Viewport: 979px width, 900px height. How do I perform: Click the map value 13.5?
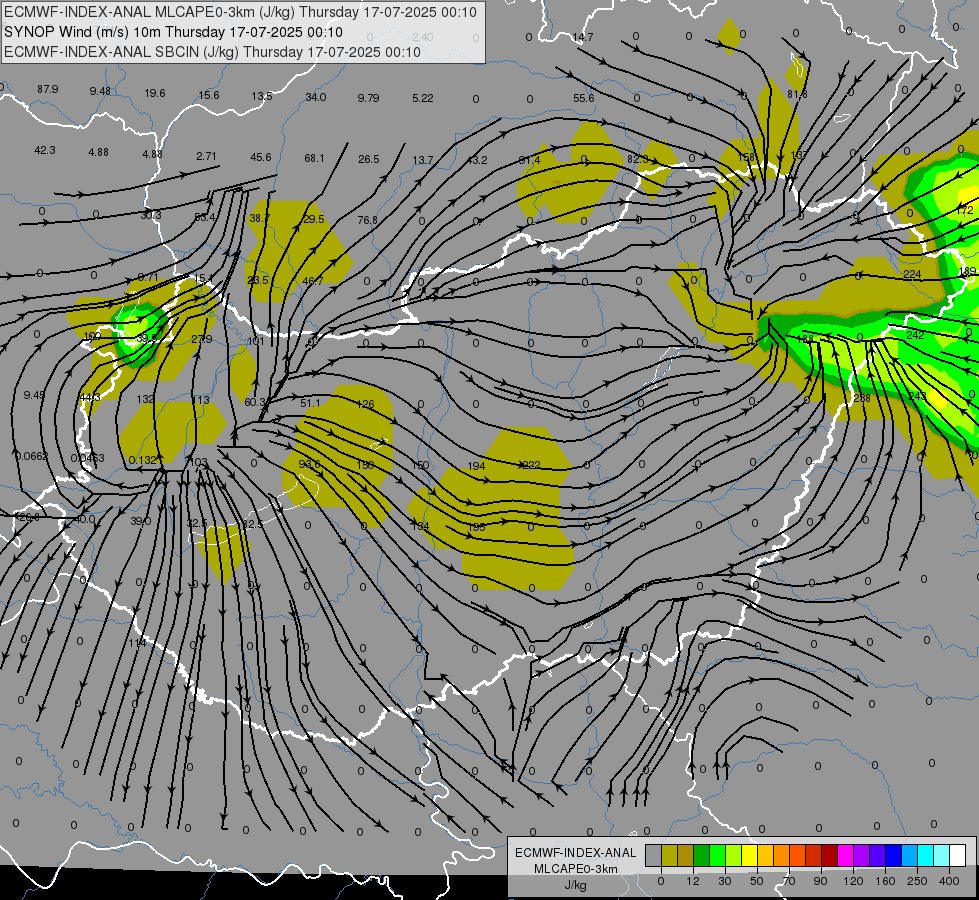pos(262,96)
